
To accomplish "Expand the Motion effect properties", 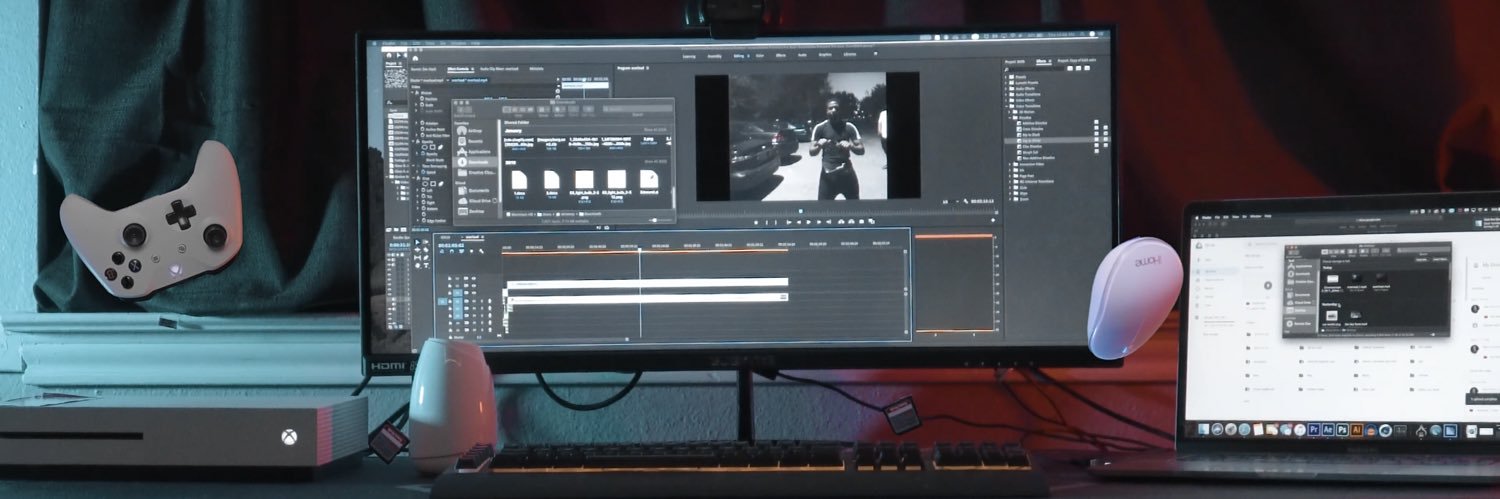I will pos(413,93).
